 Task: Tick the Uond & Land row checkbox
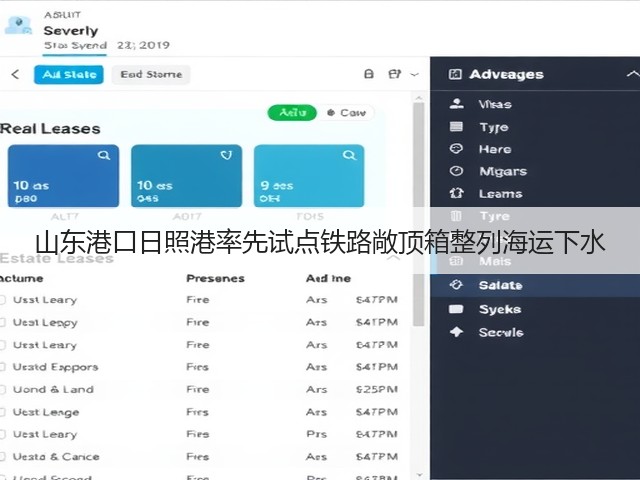pyautogui.click(x=2, y=389)
